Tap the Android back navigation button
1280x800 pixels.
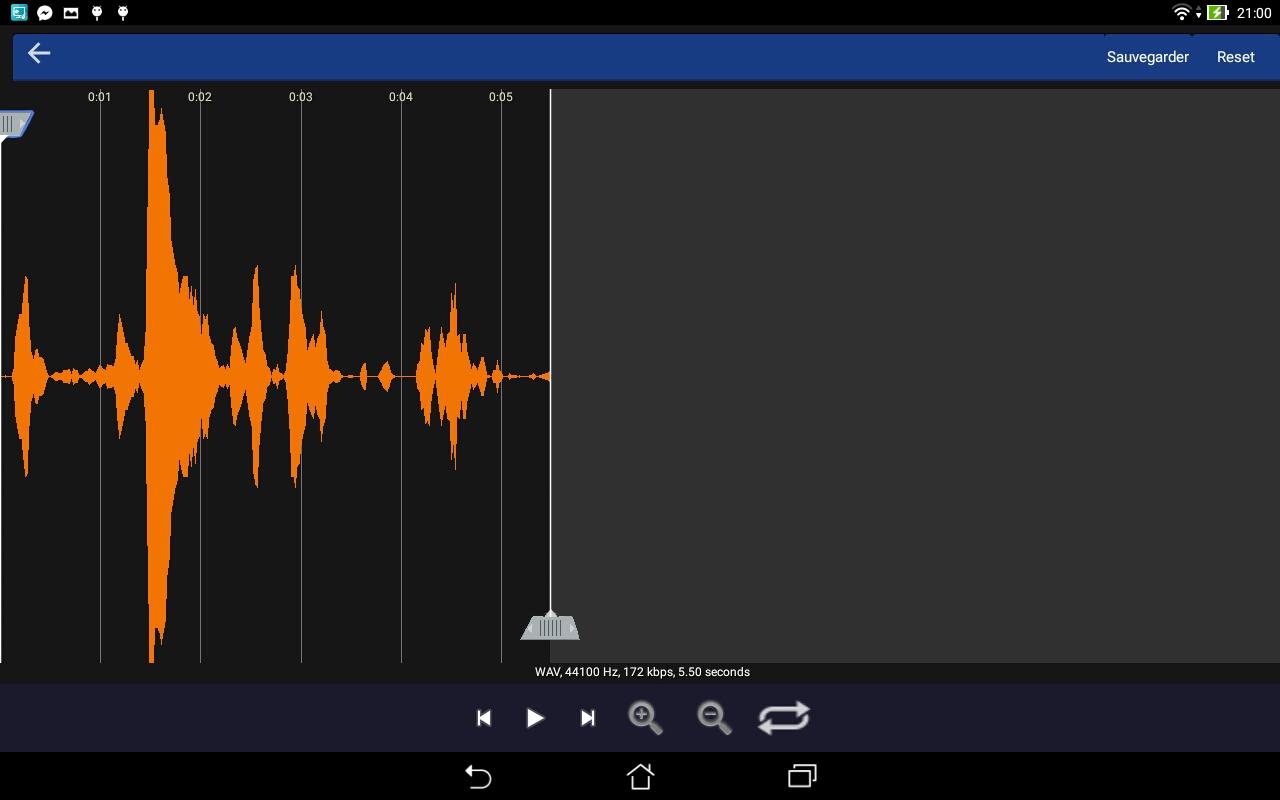[478, 776]
